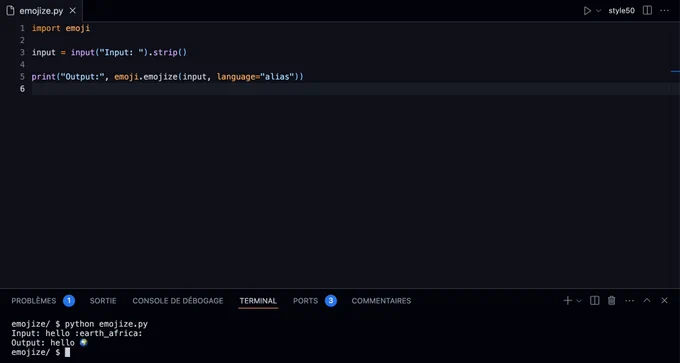Click the ports count badge 3
This screenshot has width=680, height=363.
point(330,301)
